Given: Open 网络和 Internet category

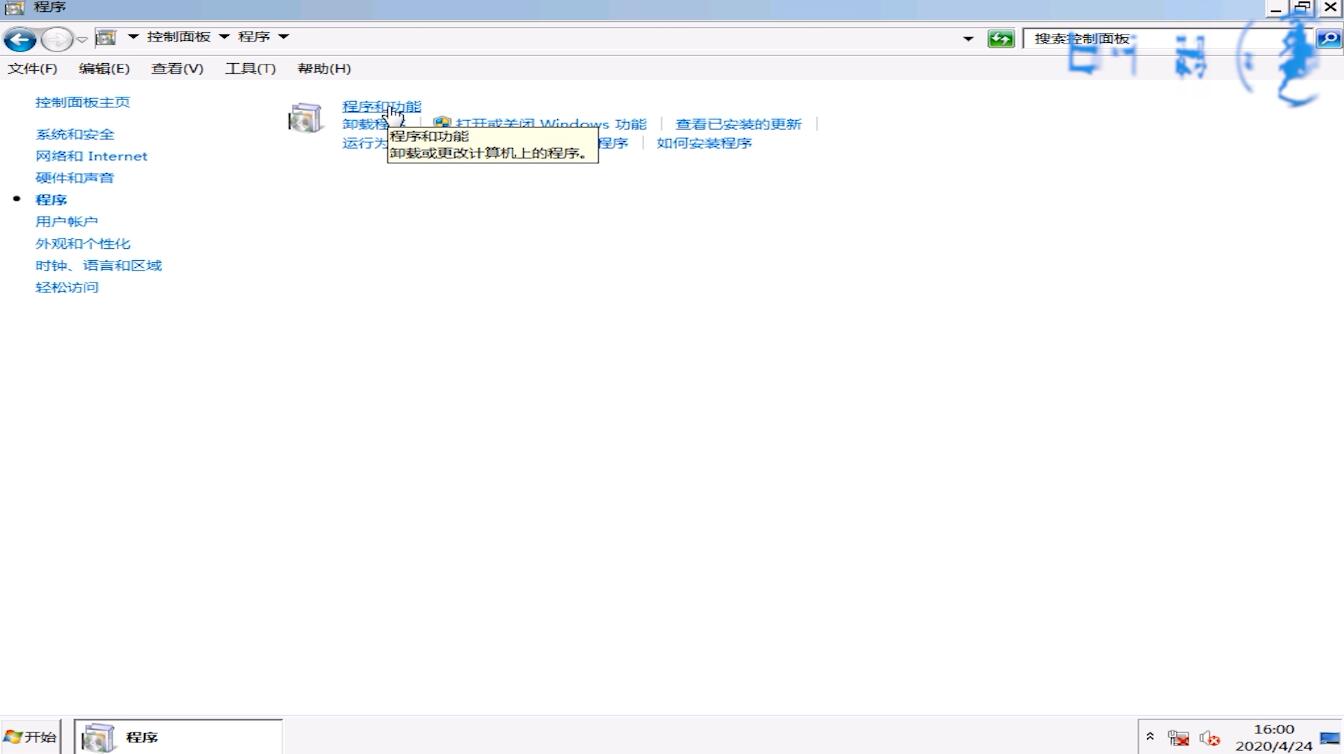Looking at the screenshot, I should [91, 157].
